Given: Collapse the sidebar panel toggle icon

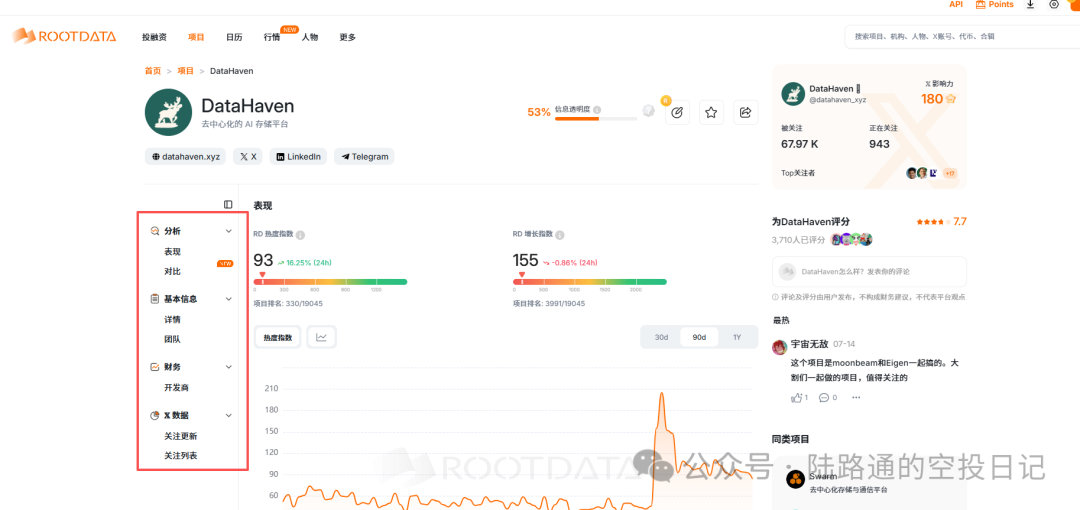Looking at the screenshot, I should pyautogui.click(x=228, y=204).
